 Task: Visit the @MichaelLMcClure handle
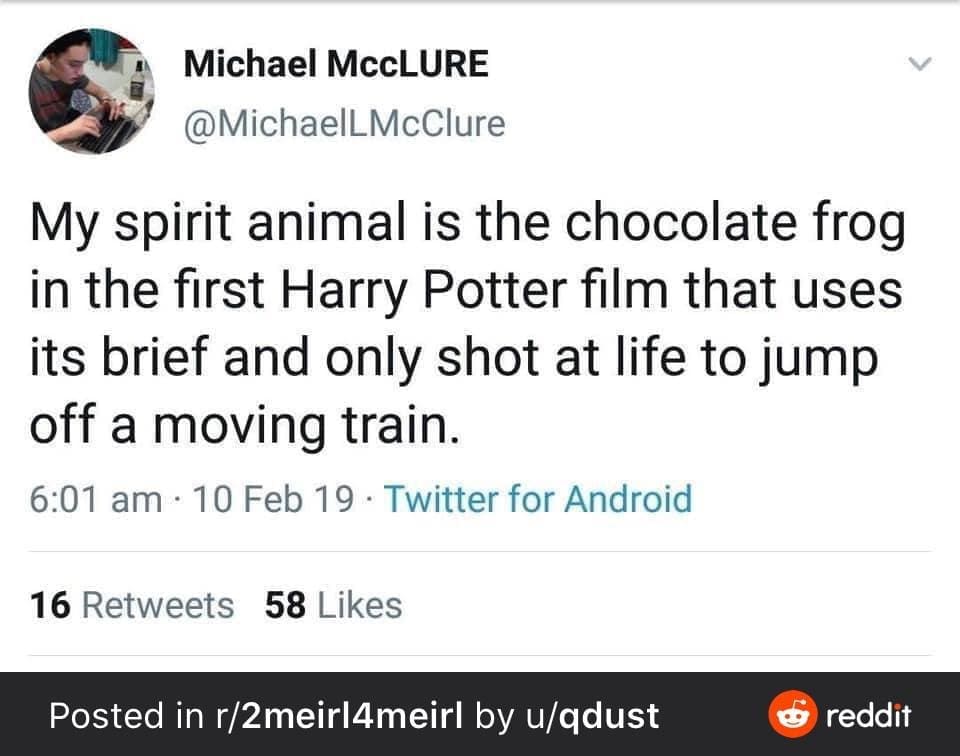coord(344,124)
